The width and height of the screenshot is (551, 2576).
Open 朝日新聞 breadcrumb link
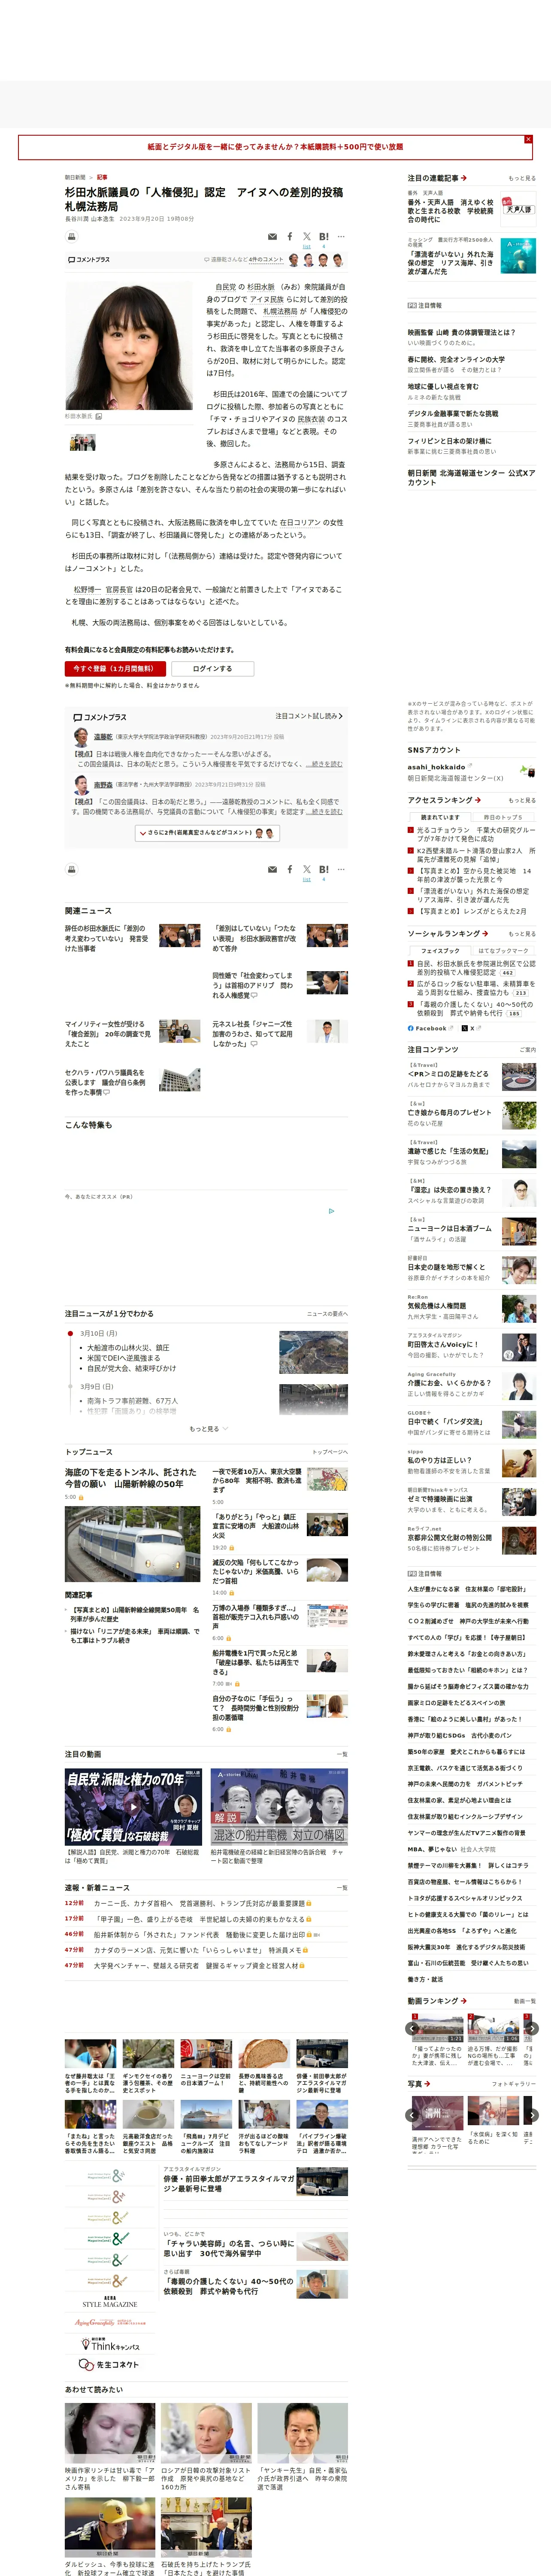[x=75, y=177]
